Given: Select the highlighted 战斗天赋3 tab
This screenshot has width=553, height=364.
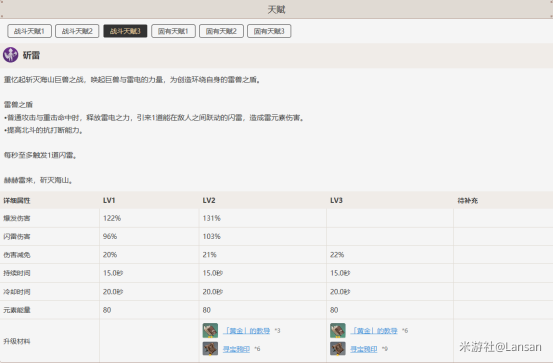Looking at the screenshot, I should click(125, 31).
